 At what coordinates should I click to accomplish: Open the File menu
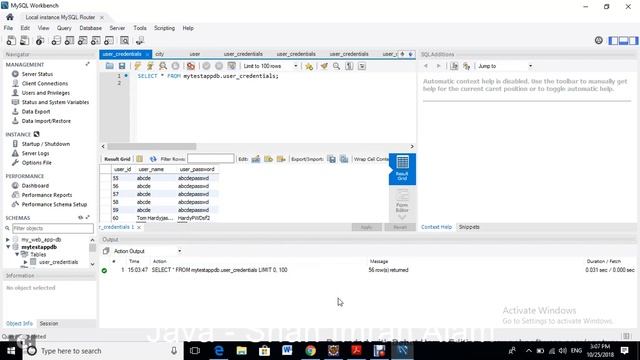point(8,28)
